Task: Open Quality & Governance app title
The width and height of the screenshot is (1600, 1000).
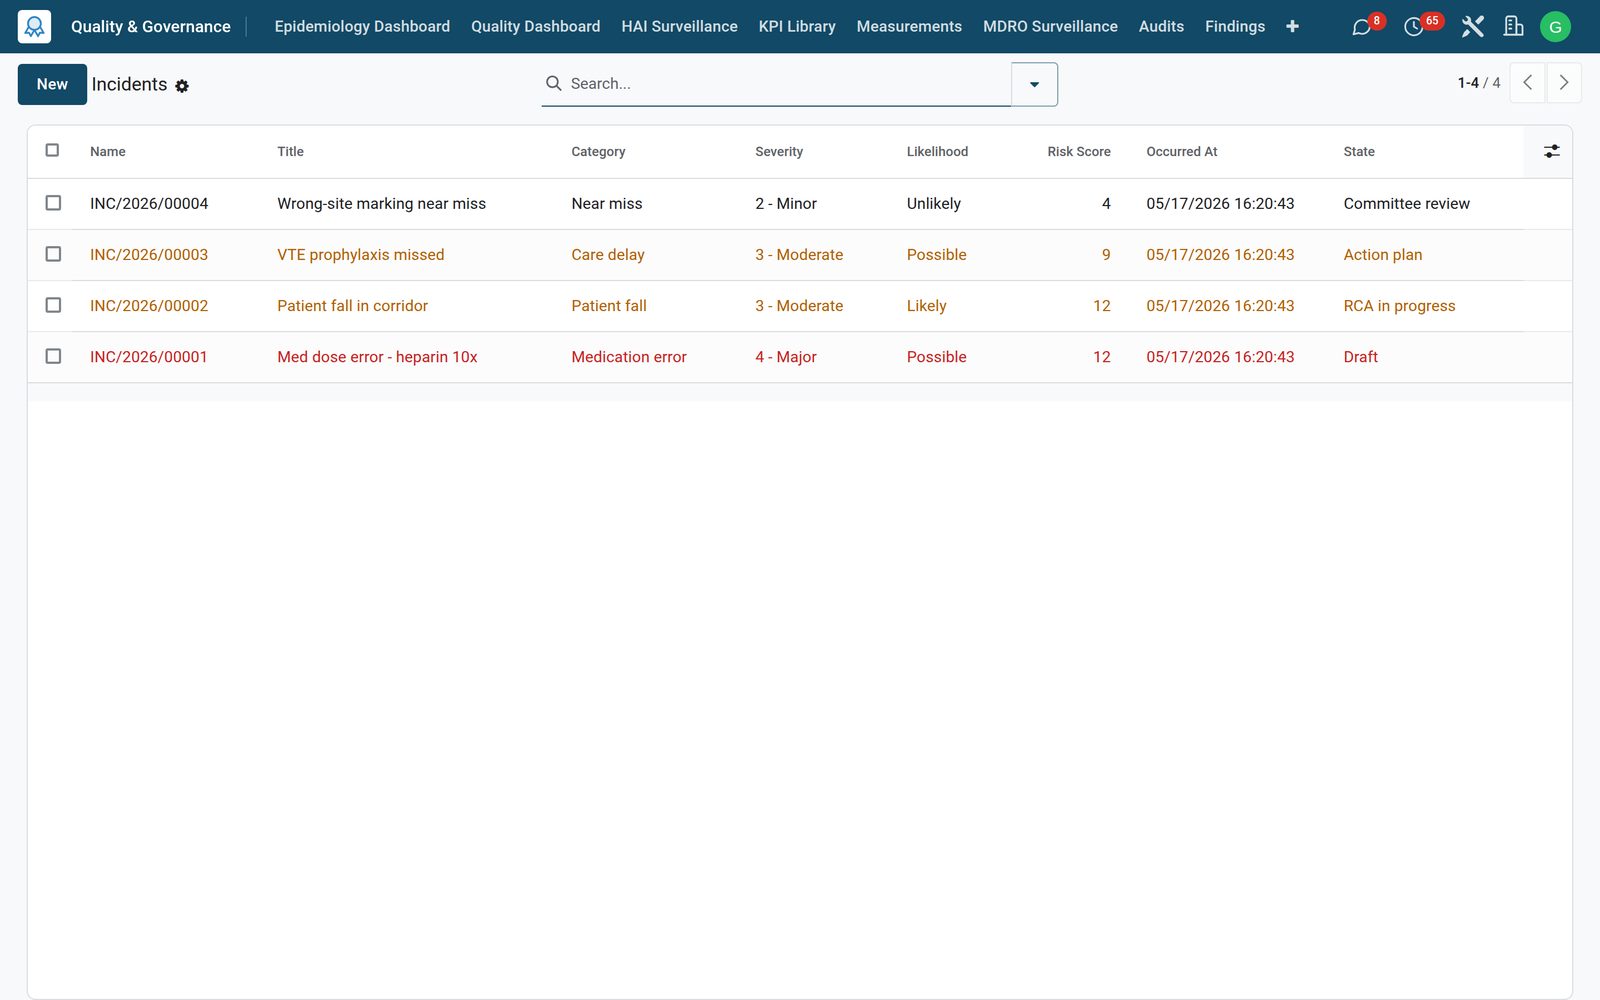Action: (x=151, y=27)
